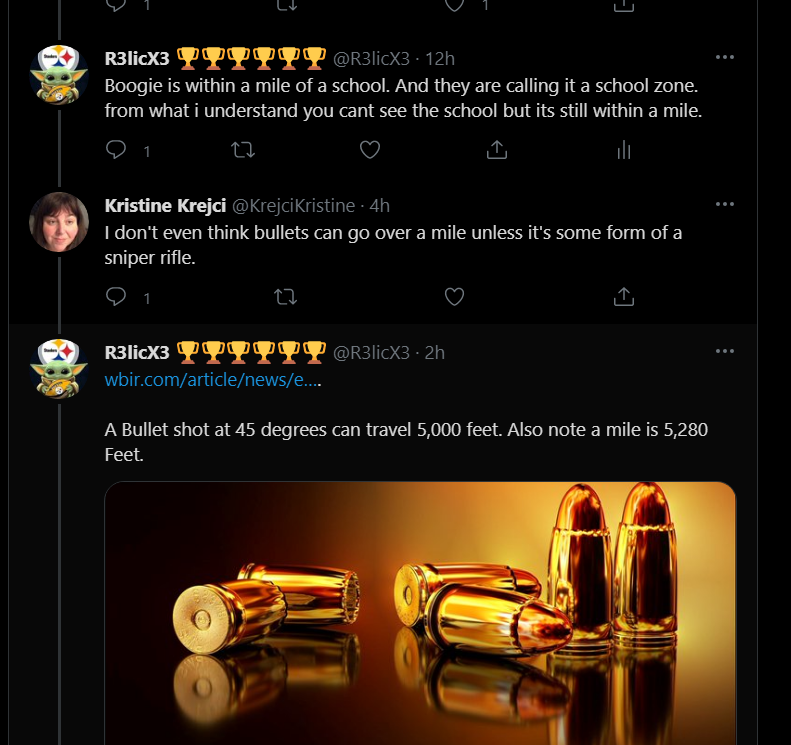Reply to Kristine Krejci's sniper rifle tweet
This screenshot has height=745, width=791.
click(116, 296)
